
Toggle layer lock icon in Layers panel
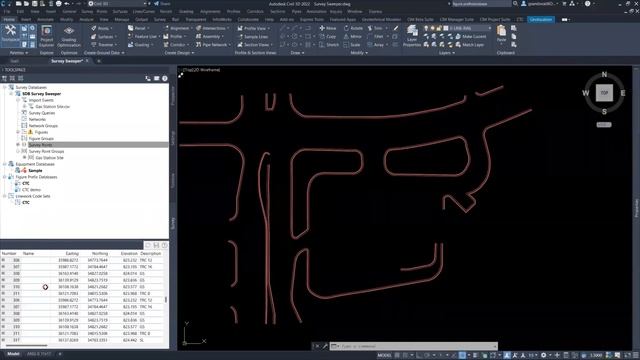439,28
